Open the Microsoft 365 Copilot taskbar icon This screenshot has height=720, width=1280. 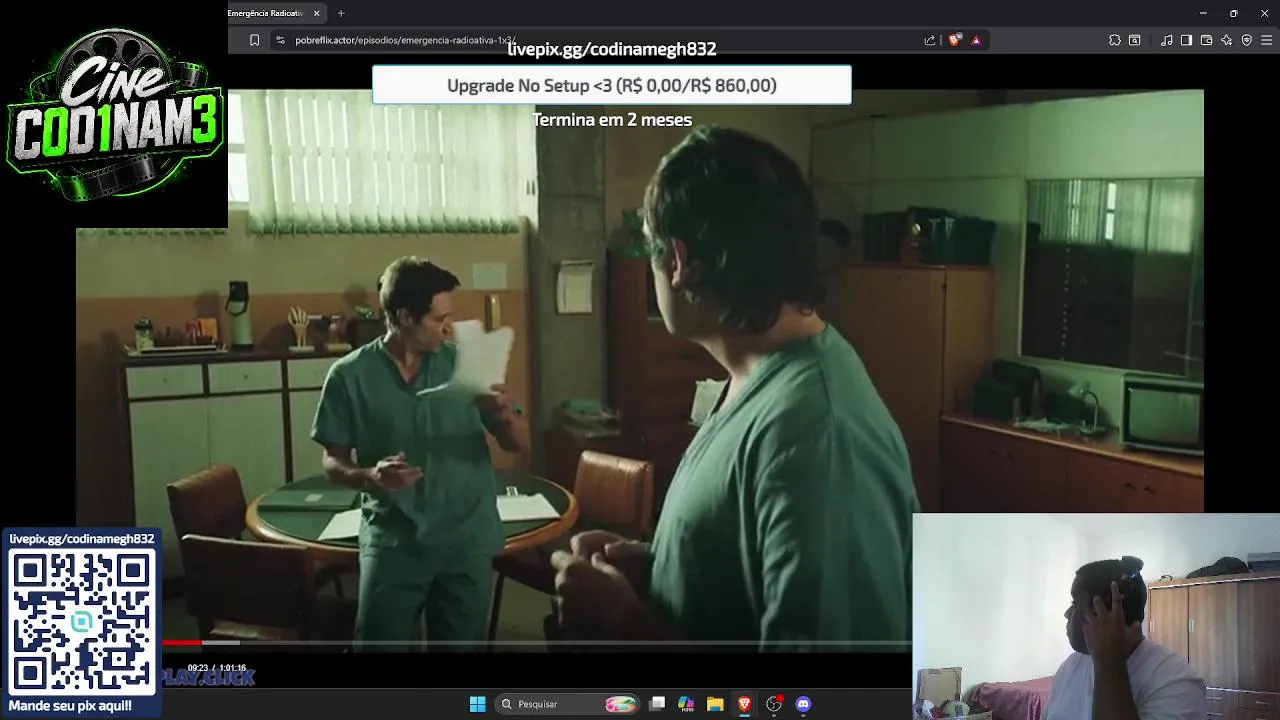click(x=686, y=704)
